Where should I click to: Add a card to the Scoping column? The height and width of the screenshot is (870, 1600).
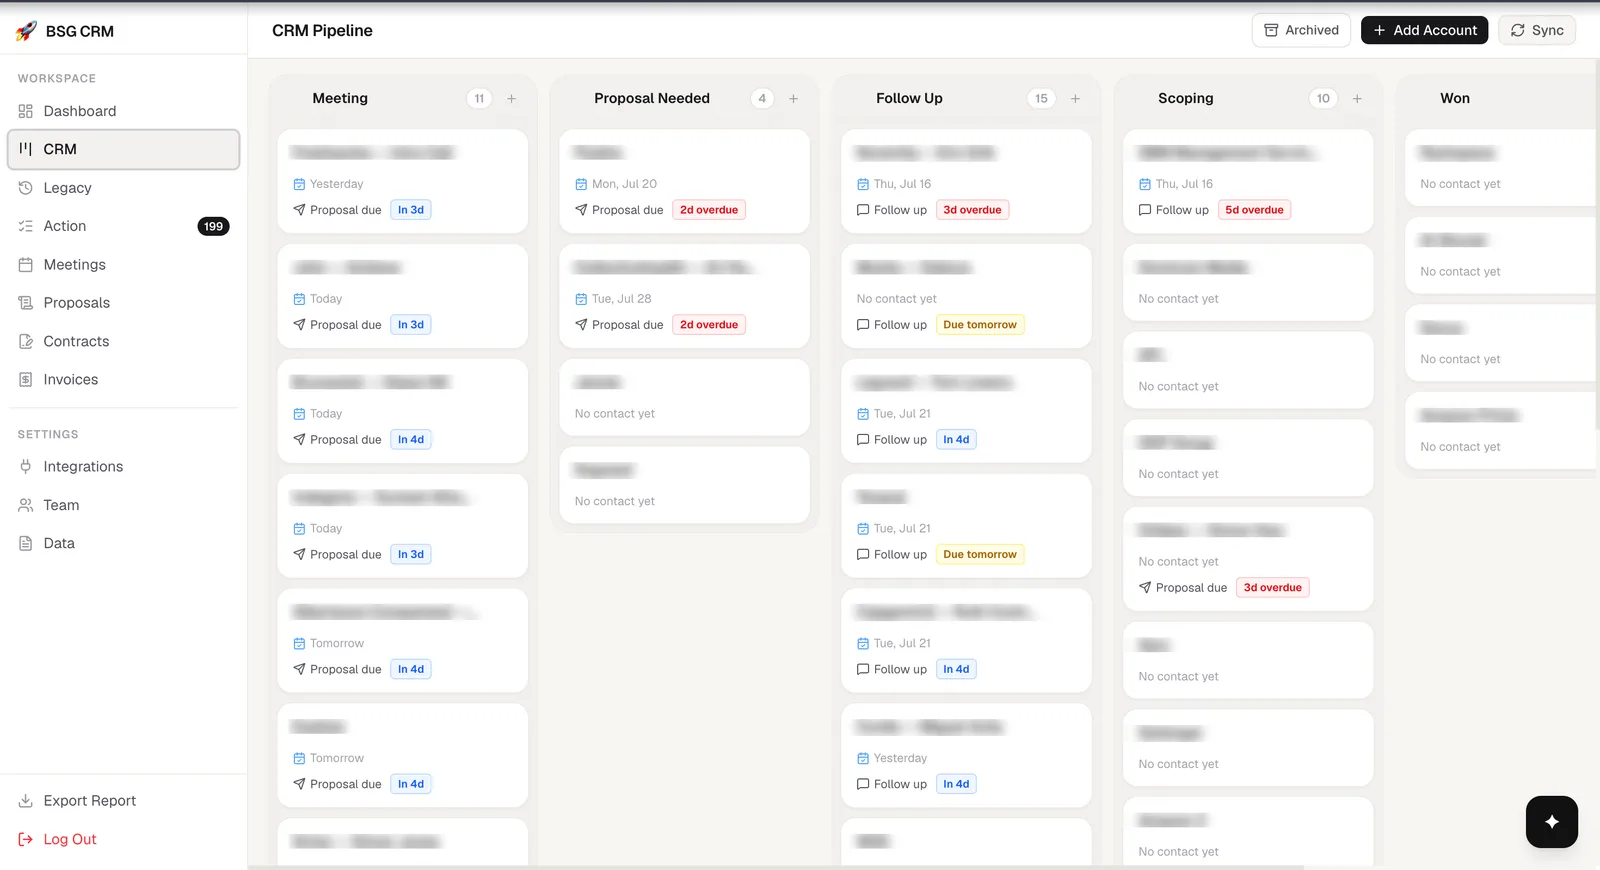1358,99
